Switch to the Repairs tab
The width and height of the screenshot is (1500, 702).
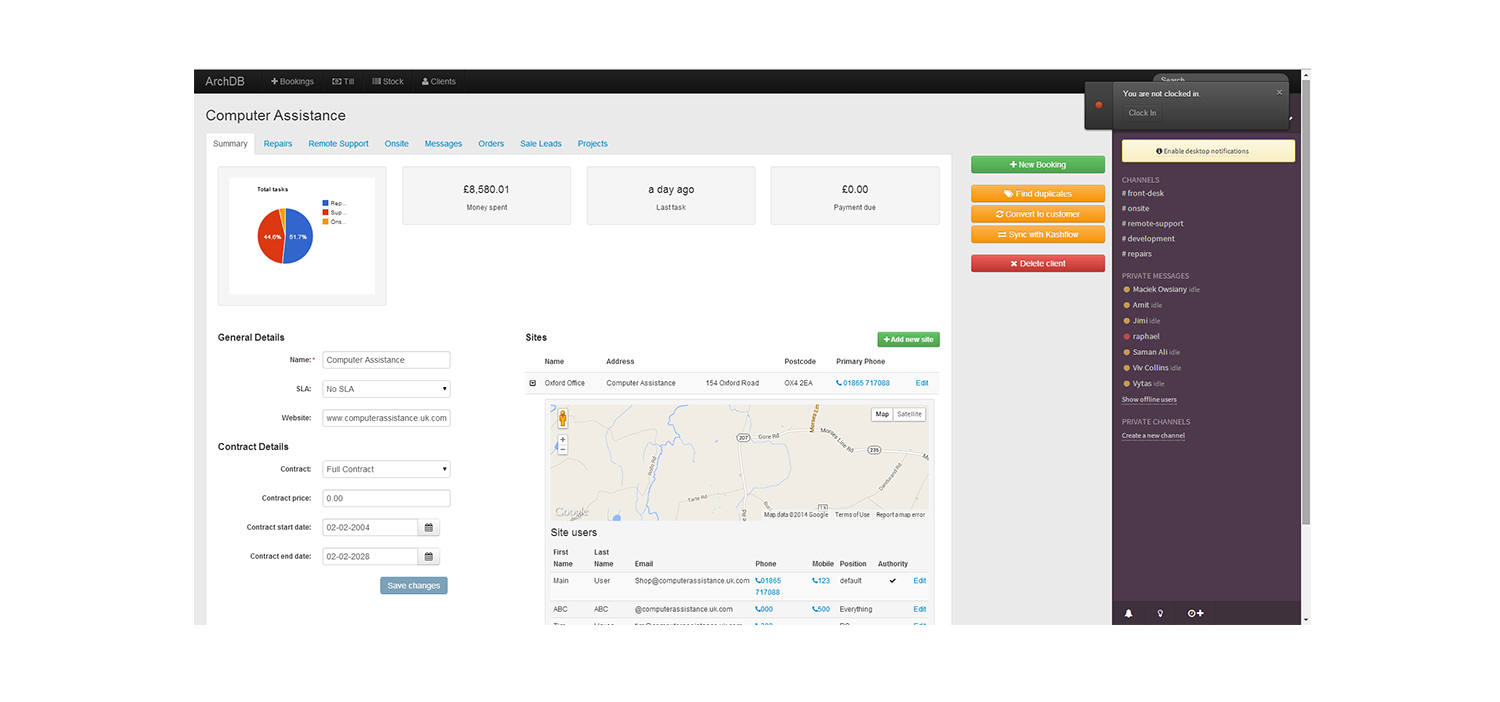pos(278,143)
